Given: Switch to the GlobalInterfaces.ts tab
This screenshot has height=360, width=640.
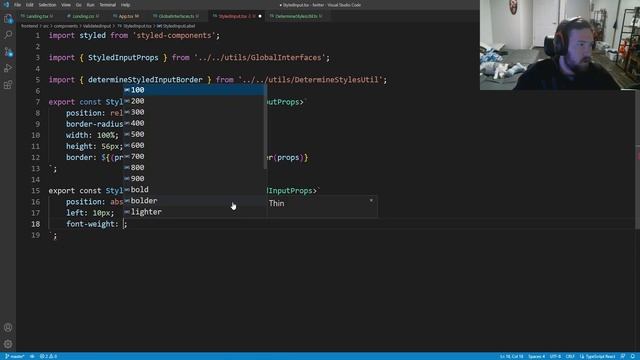Looking at the screenshot, I should (176, 16).
